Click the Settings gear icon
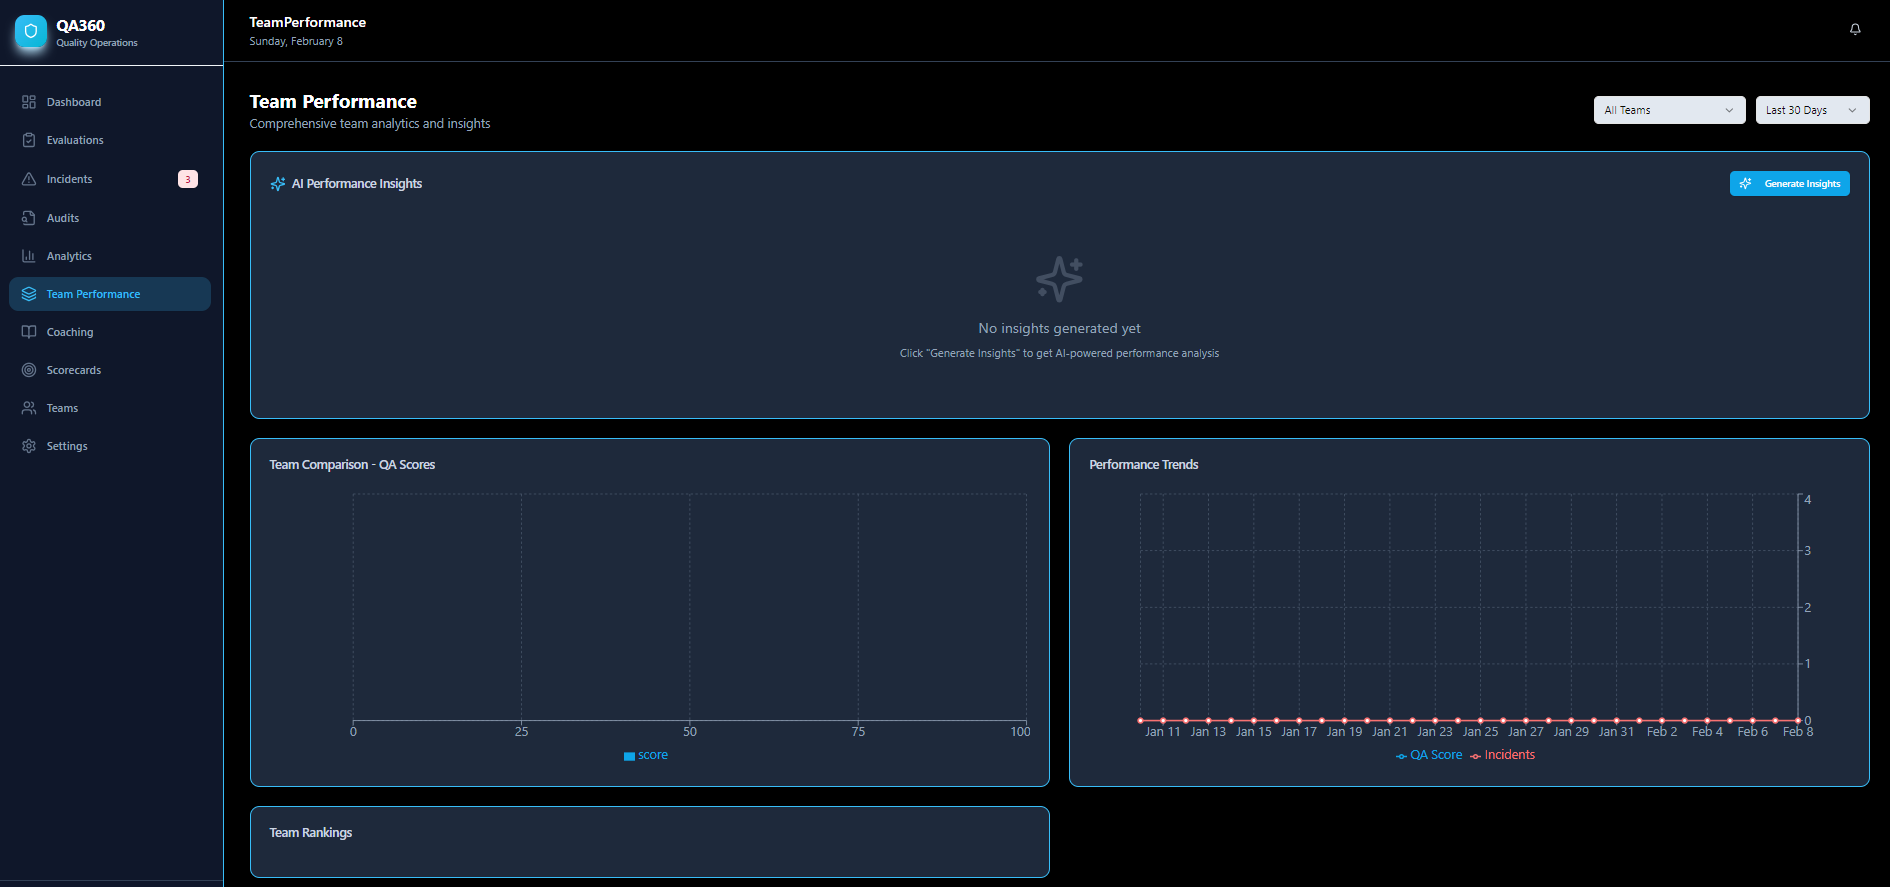The width and height of the screenshot is (1890, 887). 29,446
